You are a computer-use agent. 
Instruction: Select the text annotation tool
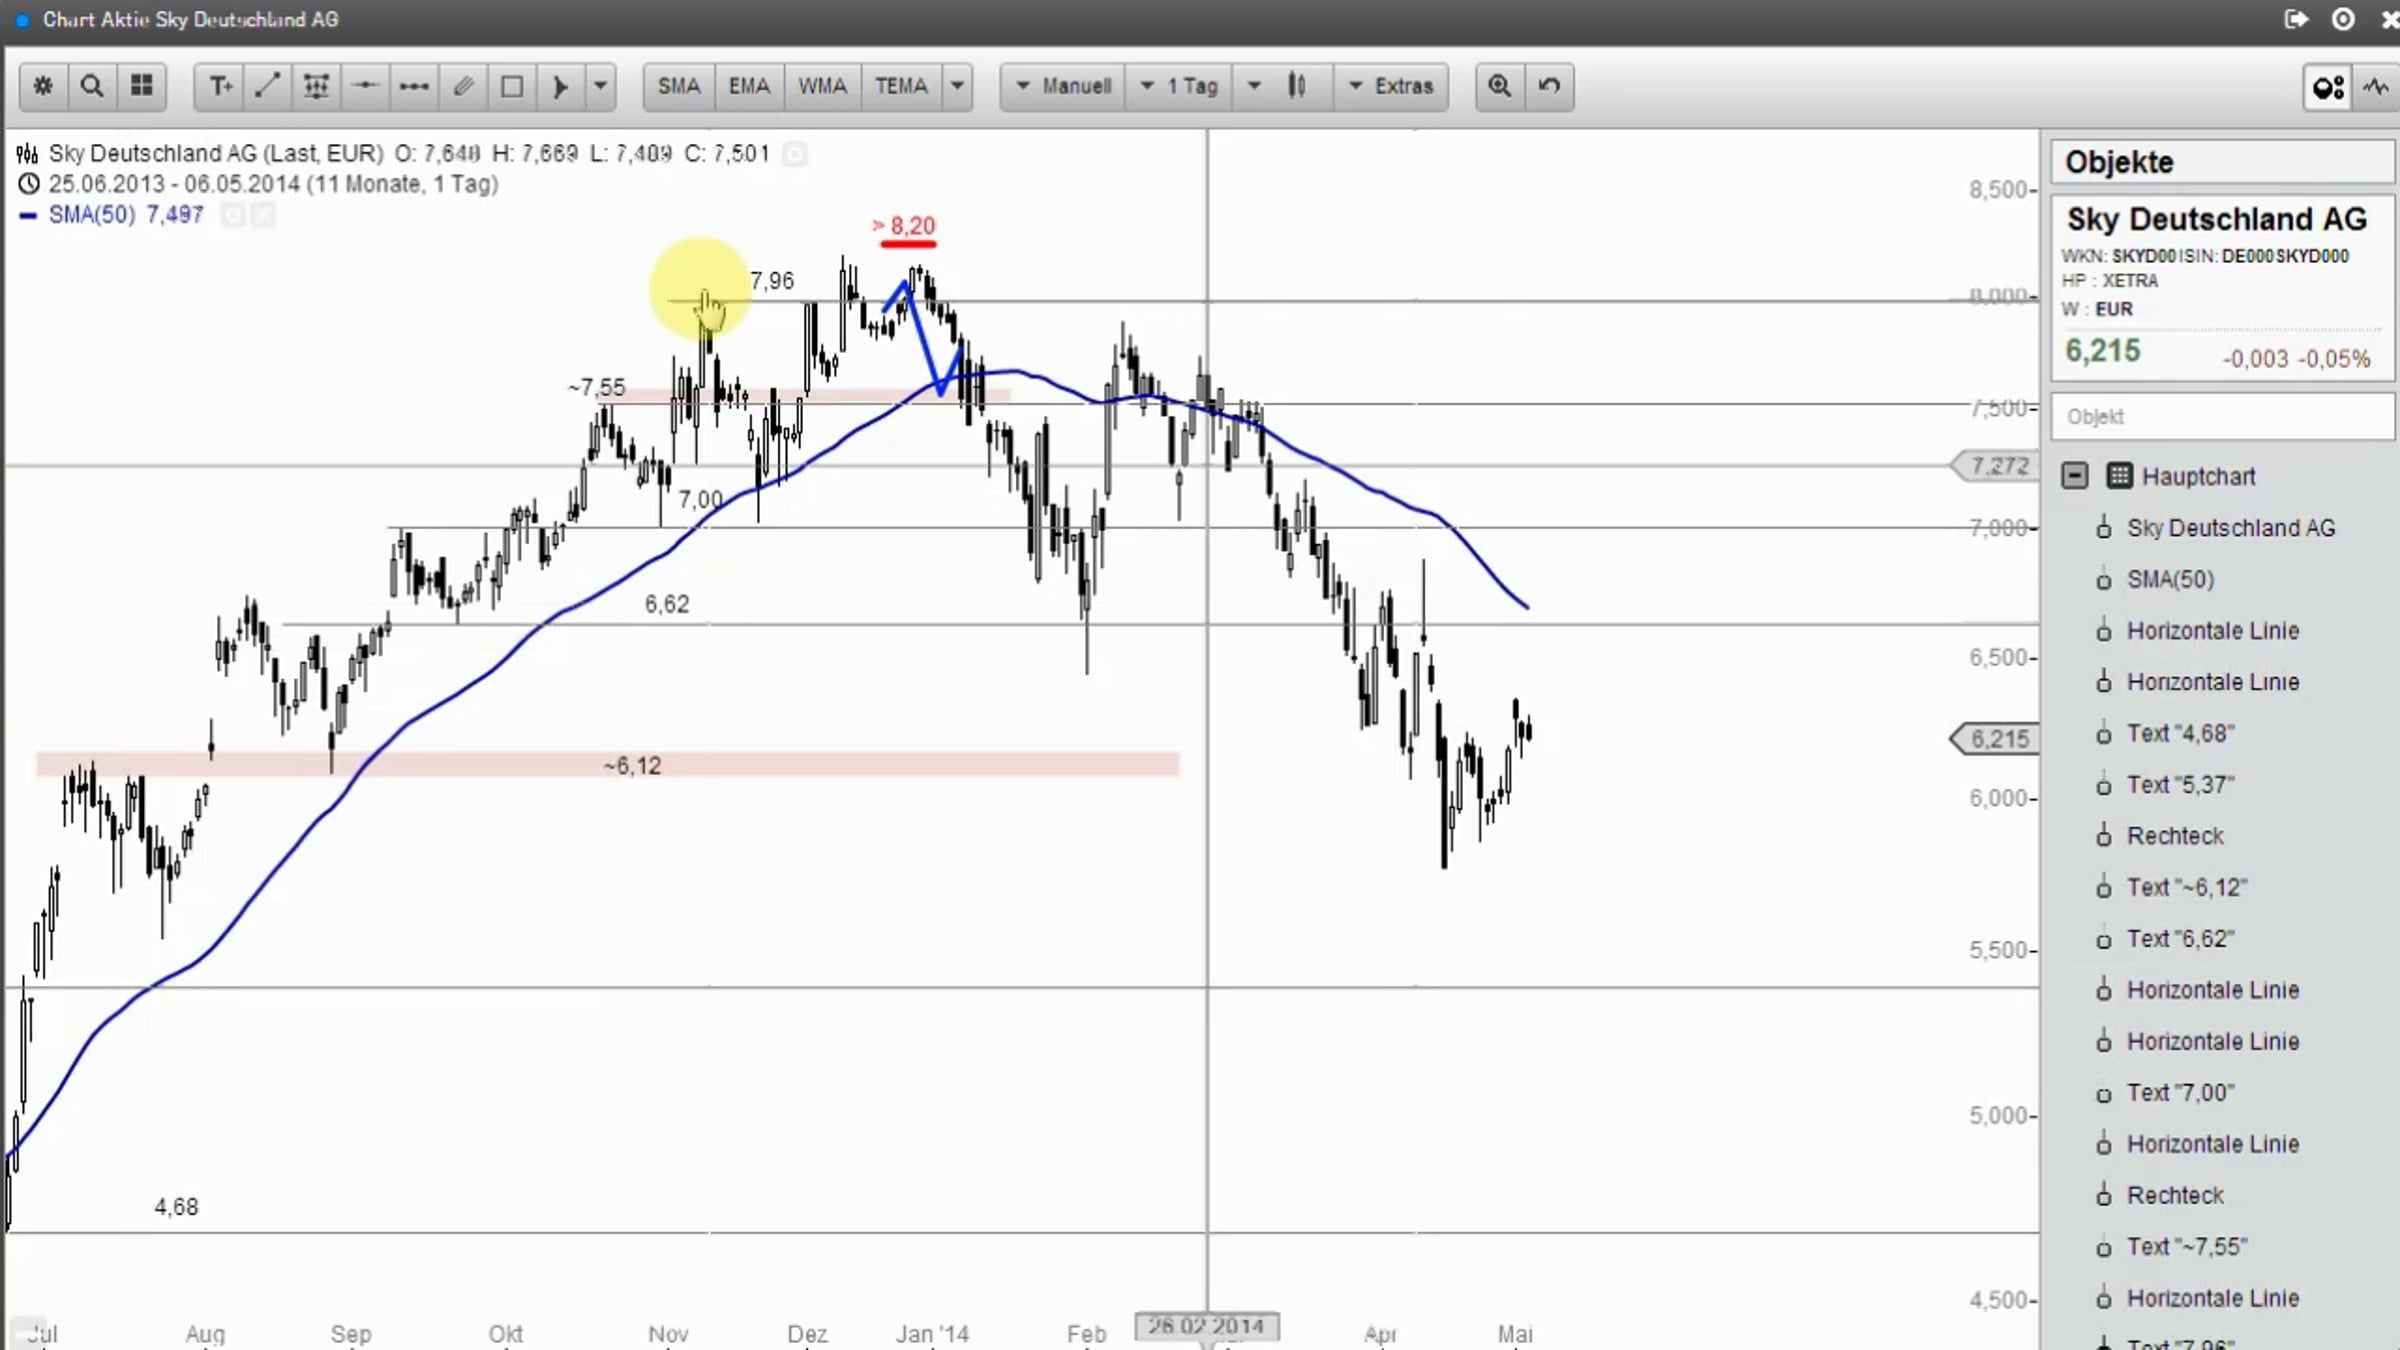[219, 86]
